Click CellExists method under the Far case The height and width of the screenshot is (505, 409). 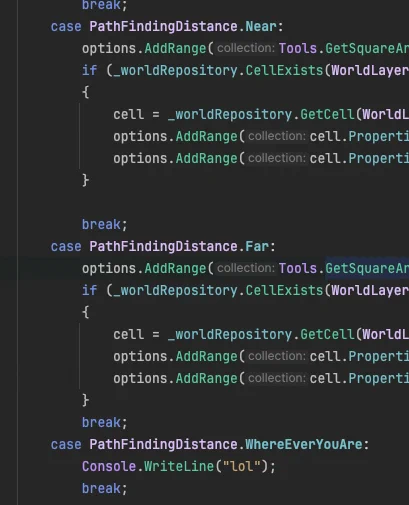[284, 291]
